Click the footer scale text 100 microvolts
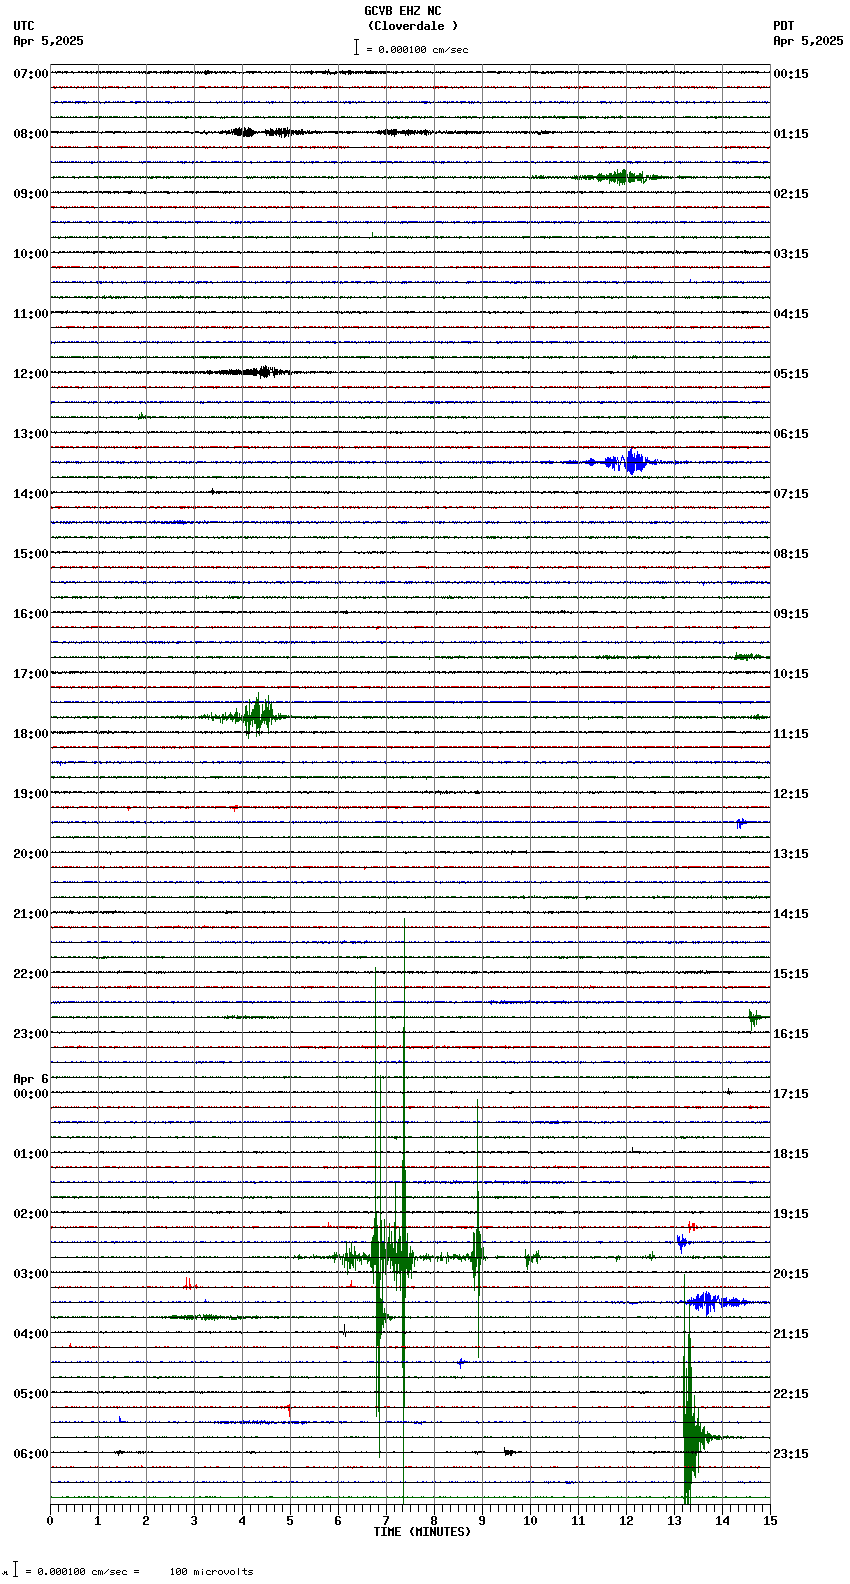The height and width of the screenshot is (1584, 850). (211, 1572)
